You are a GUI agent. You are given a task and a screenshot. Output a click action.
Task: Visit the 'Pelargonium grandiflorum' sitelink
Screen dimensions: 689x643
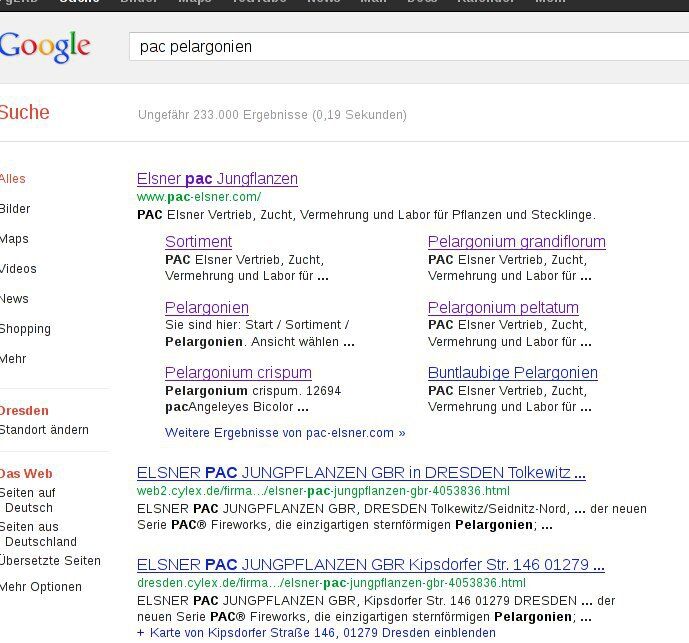tap(516, 242)
